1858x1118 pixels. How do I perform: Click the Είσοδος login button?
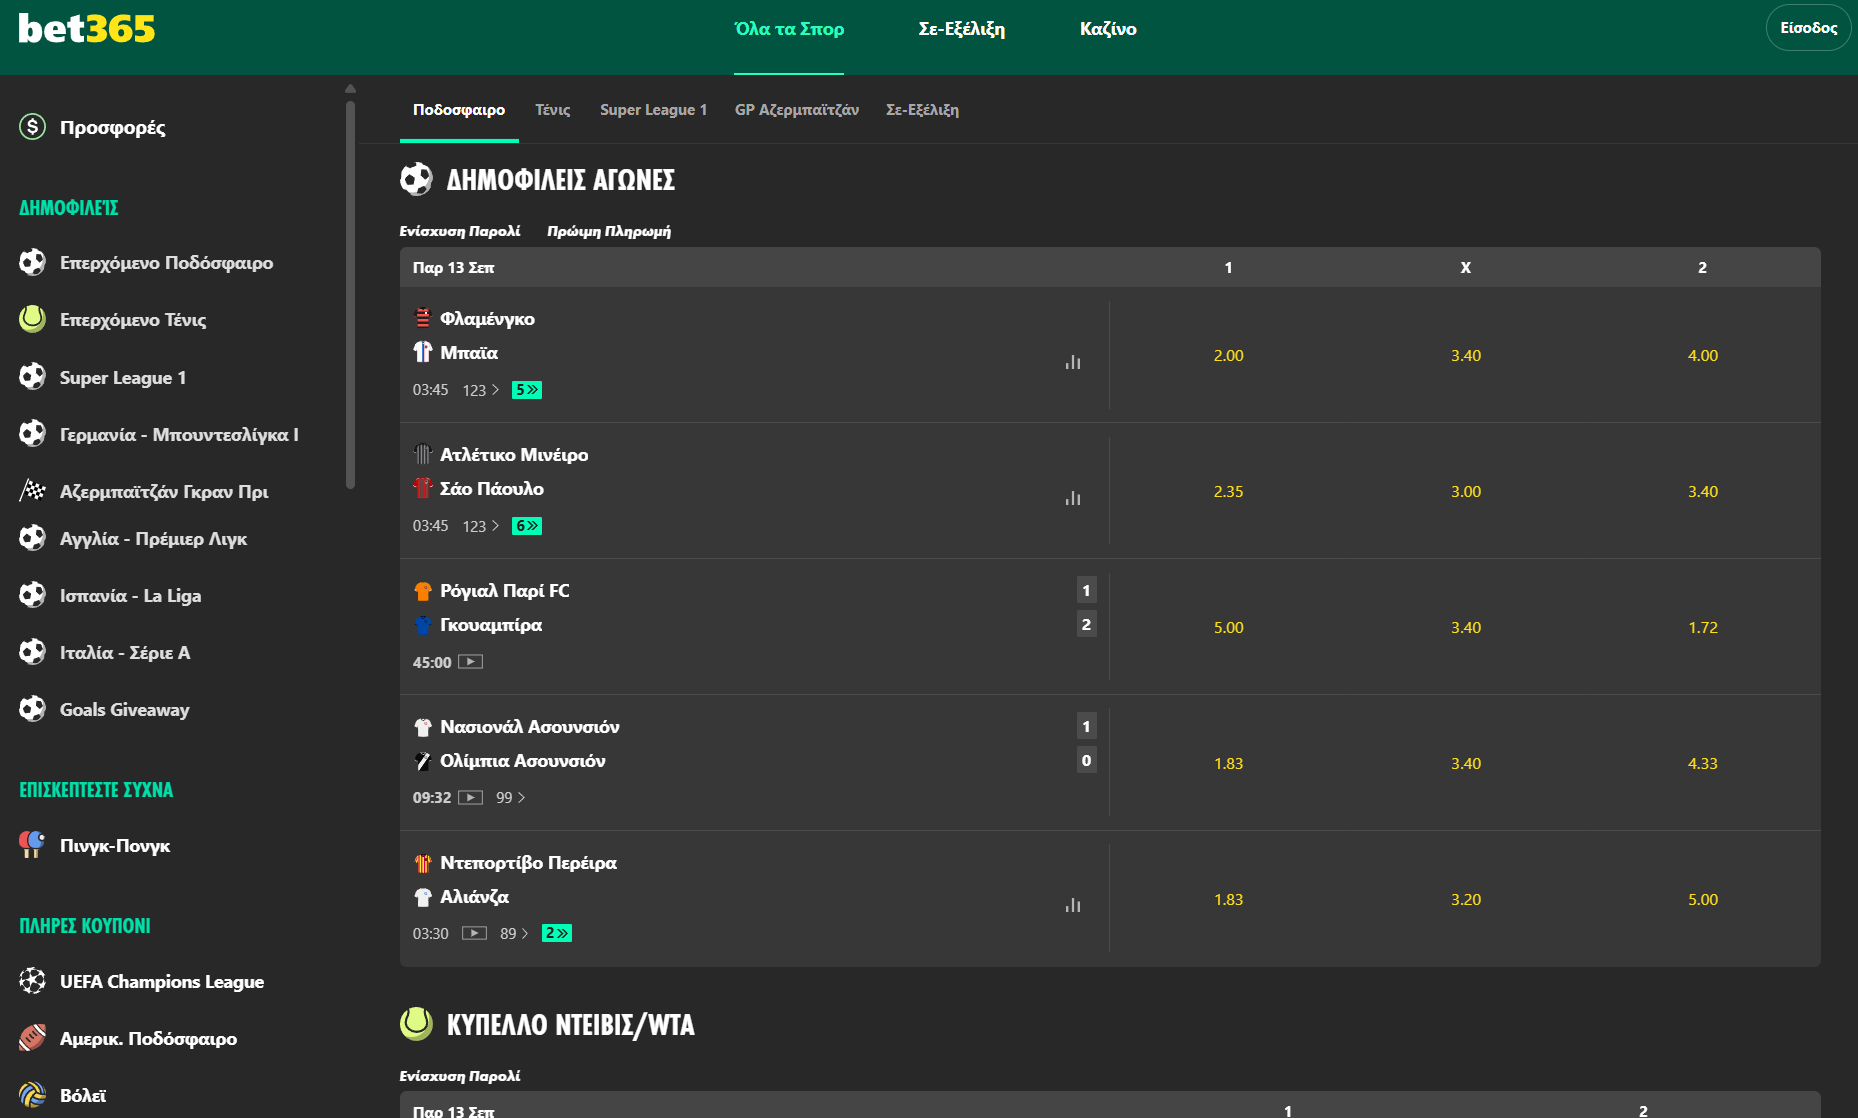point(1808,28)
